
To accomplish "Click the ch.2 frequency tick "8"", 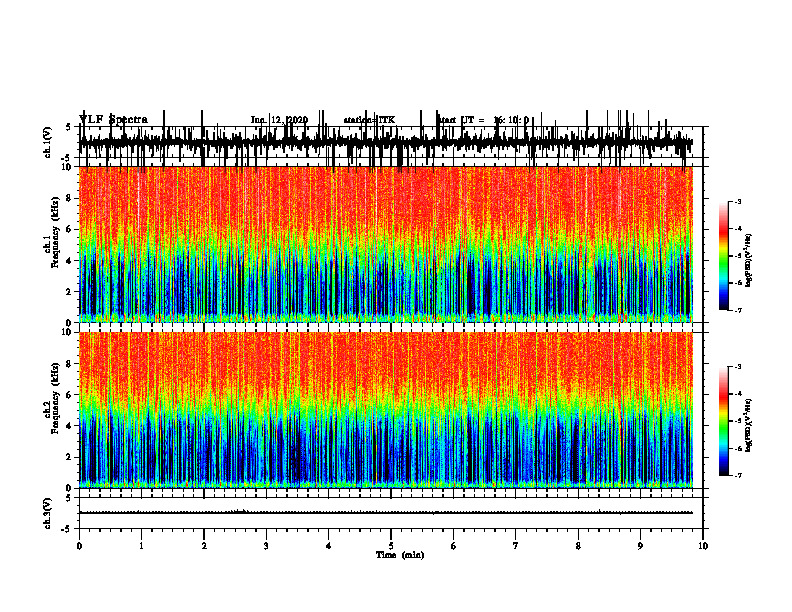I will pos(69,364).
